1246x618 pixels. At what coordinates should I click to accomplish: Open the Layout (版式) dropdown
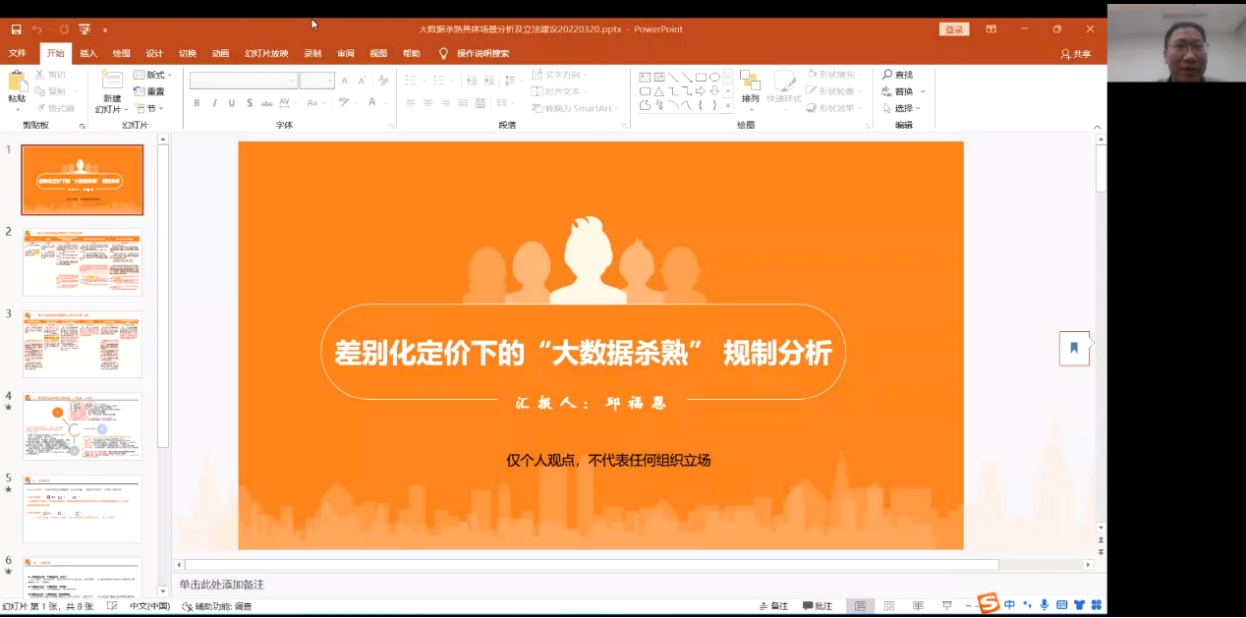152,75
